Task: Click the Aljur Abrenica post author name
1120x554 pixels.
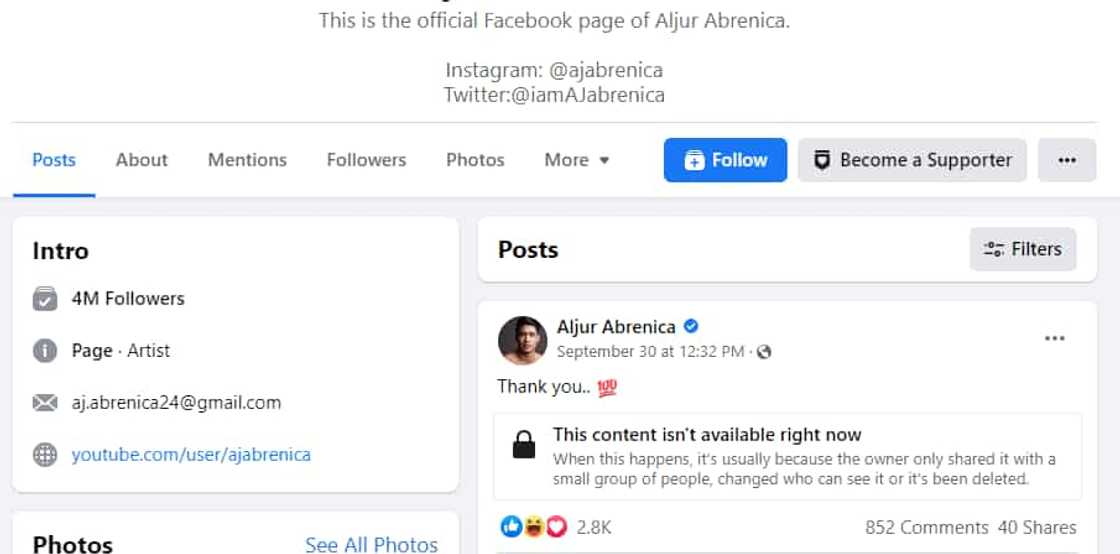Action: (615, 327)
